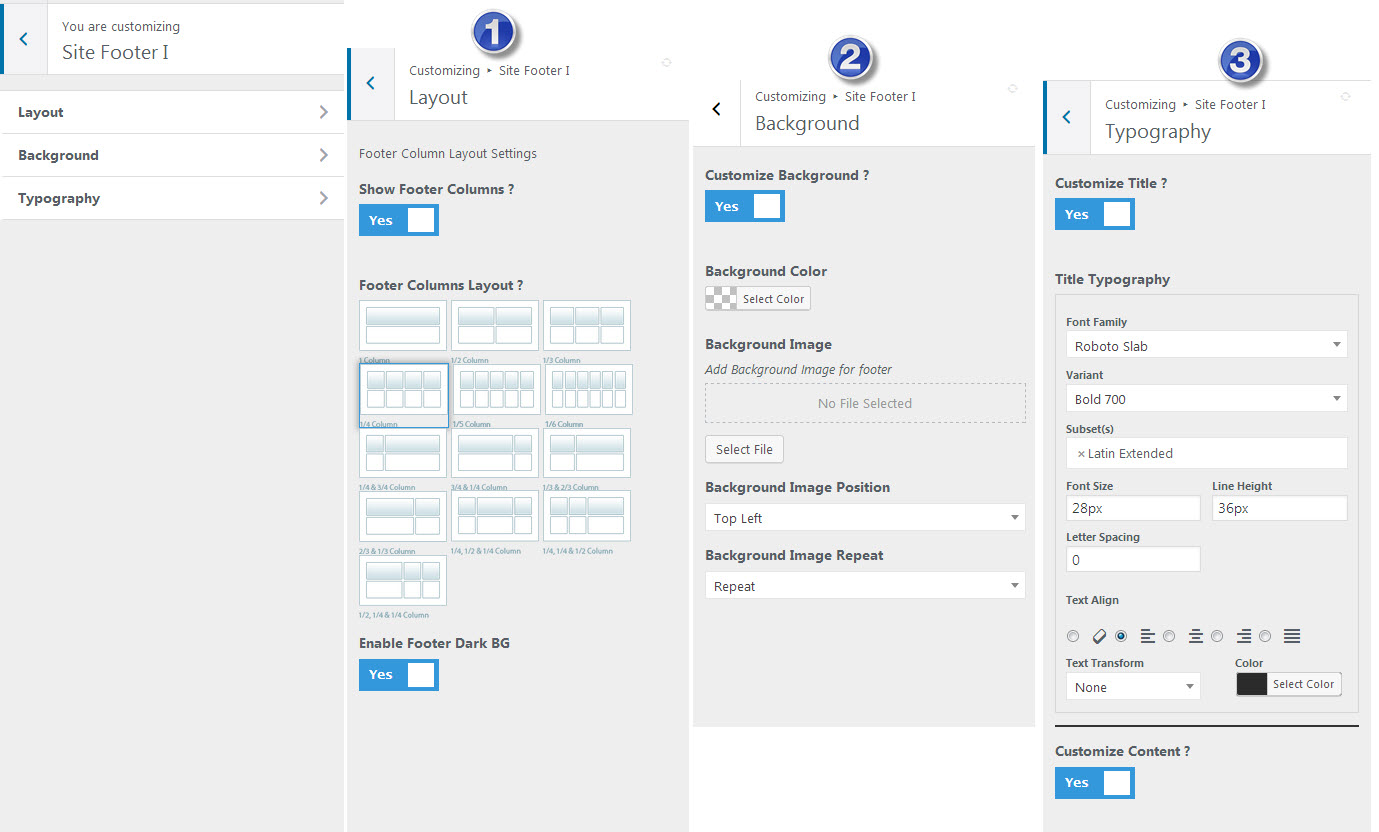This screenshot has height=832, width=1379.
Task: Click back arrow in Typography panel header
Action: coord(1066,117)
